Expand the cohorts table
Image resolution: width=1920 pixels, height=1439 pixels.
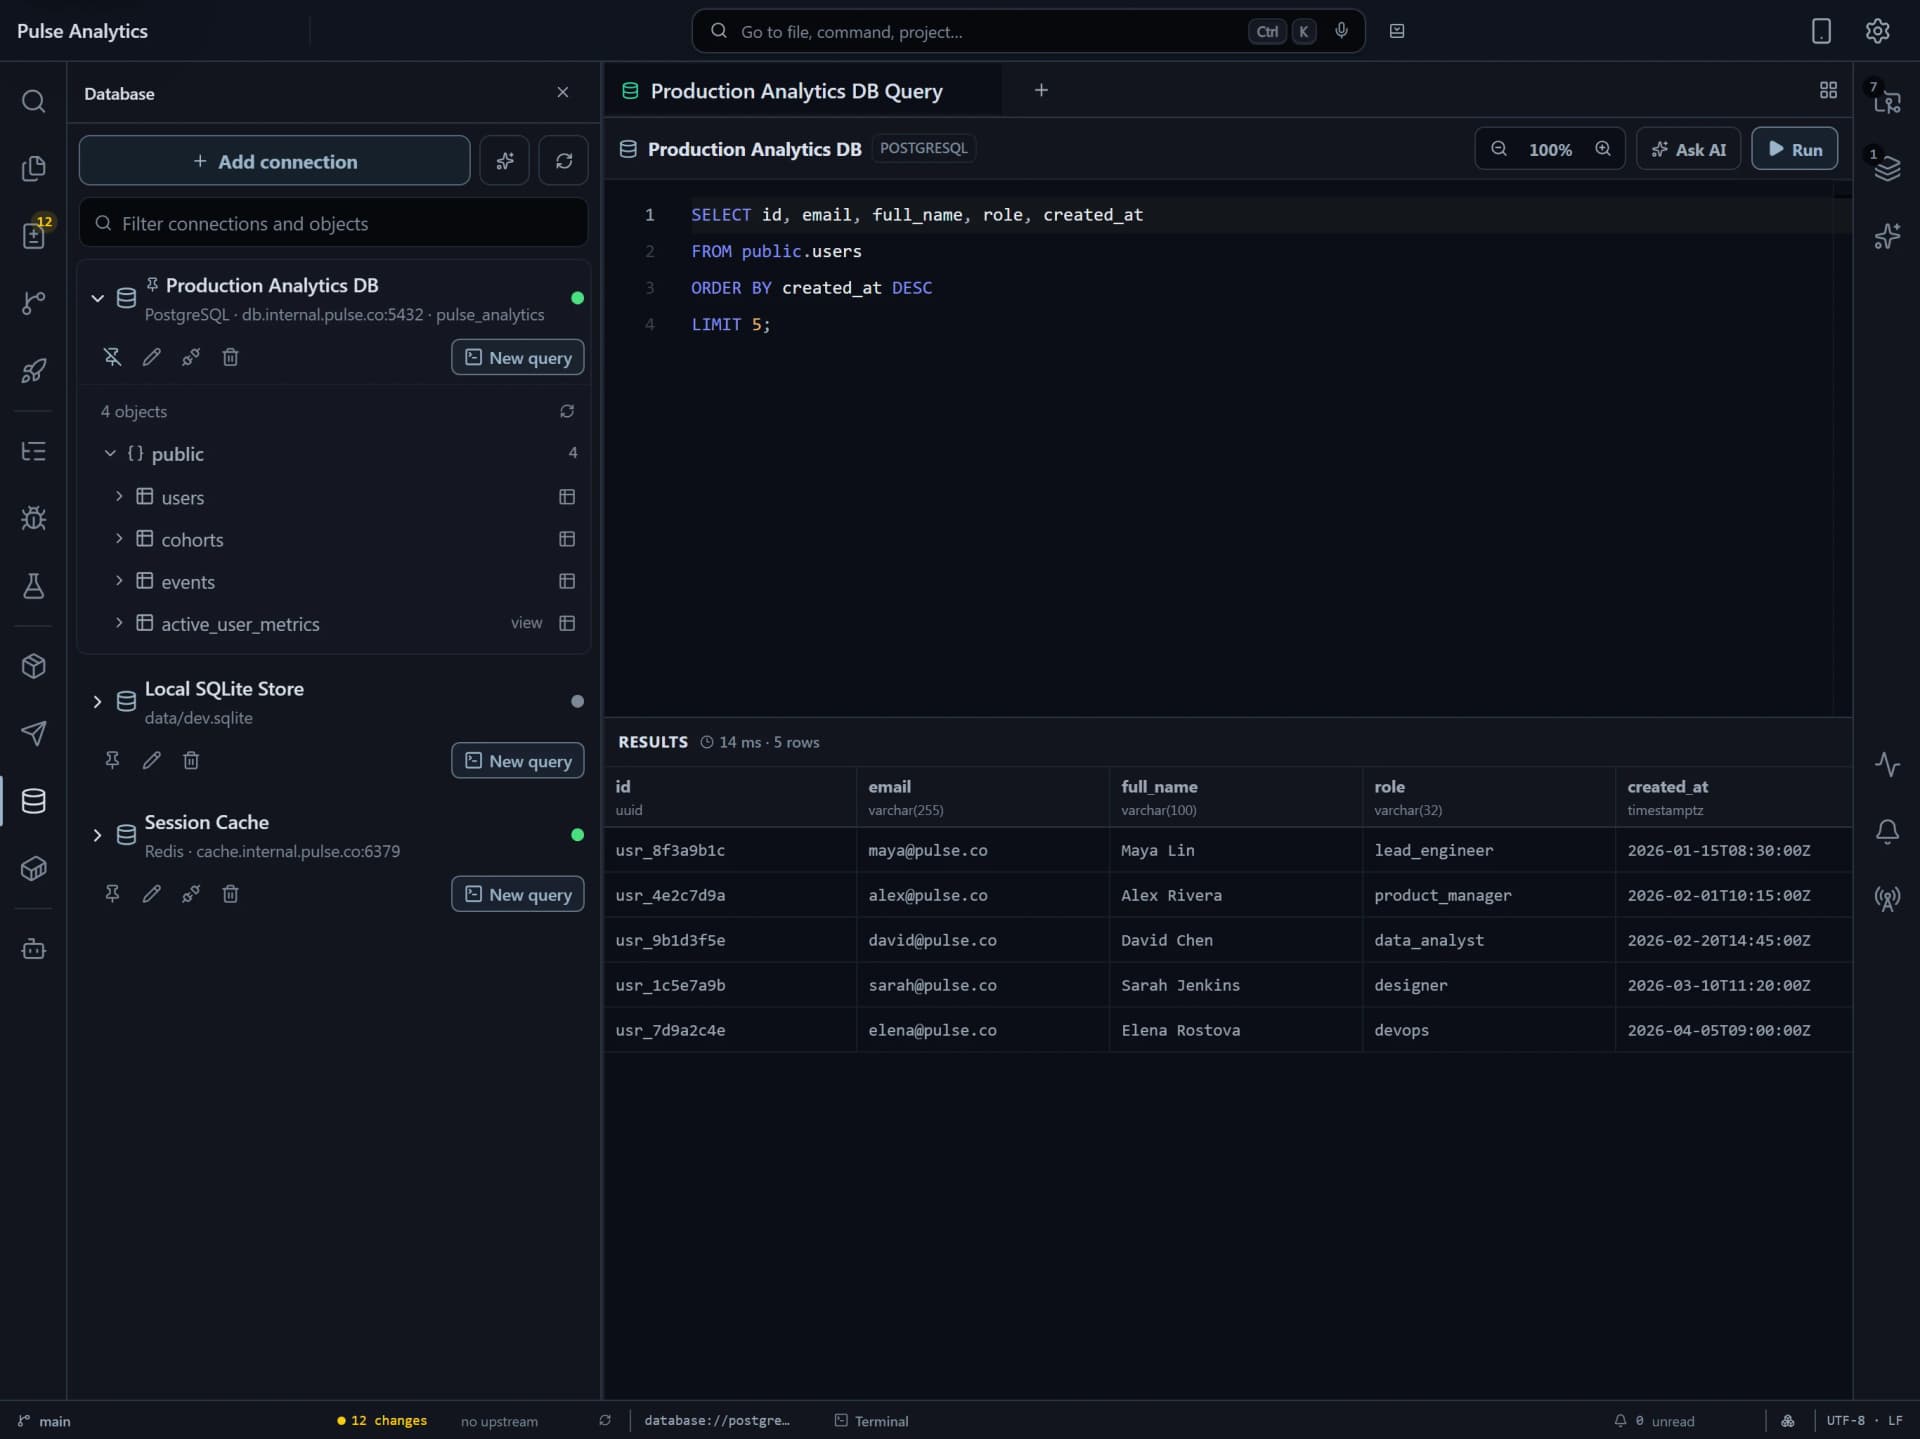pyautogui.click(x=119, y=538)
